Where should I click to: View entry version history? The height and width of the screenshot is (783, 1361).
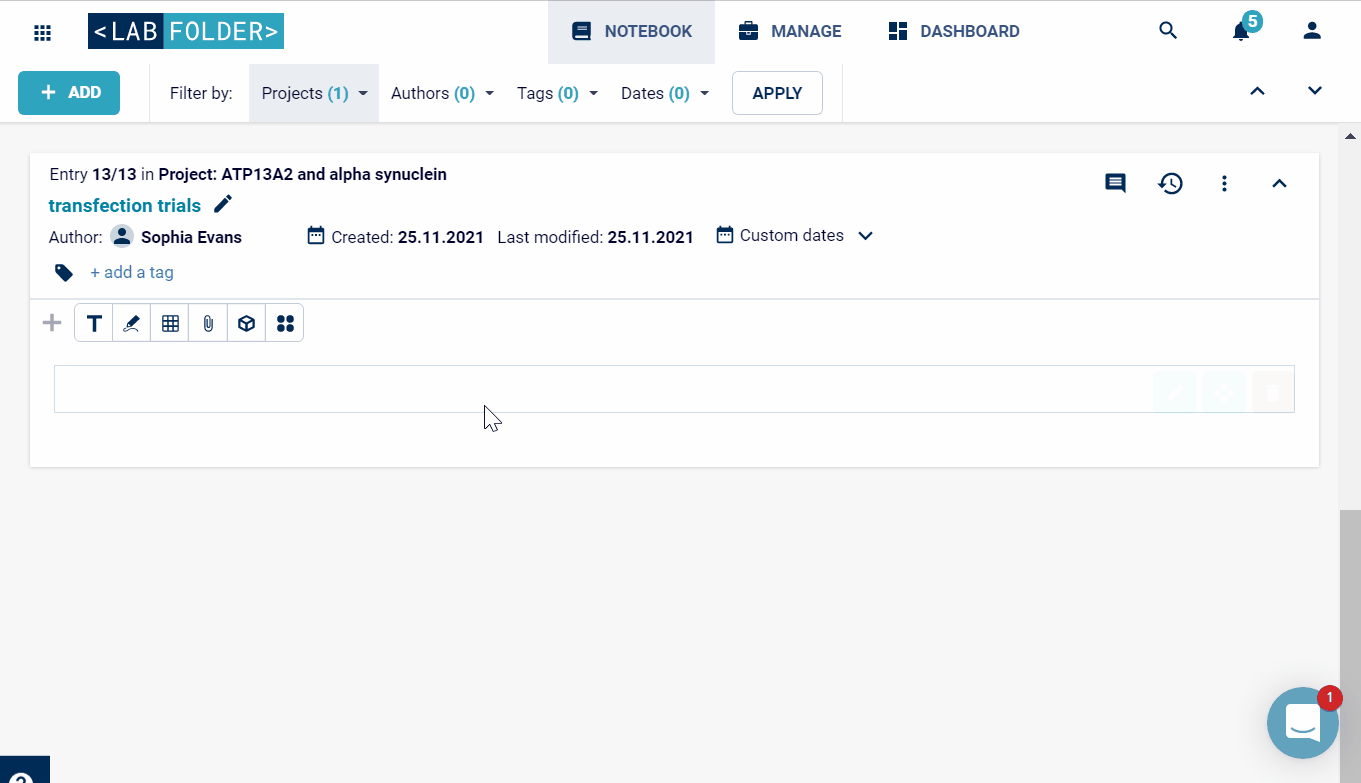(1170, 183)
